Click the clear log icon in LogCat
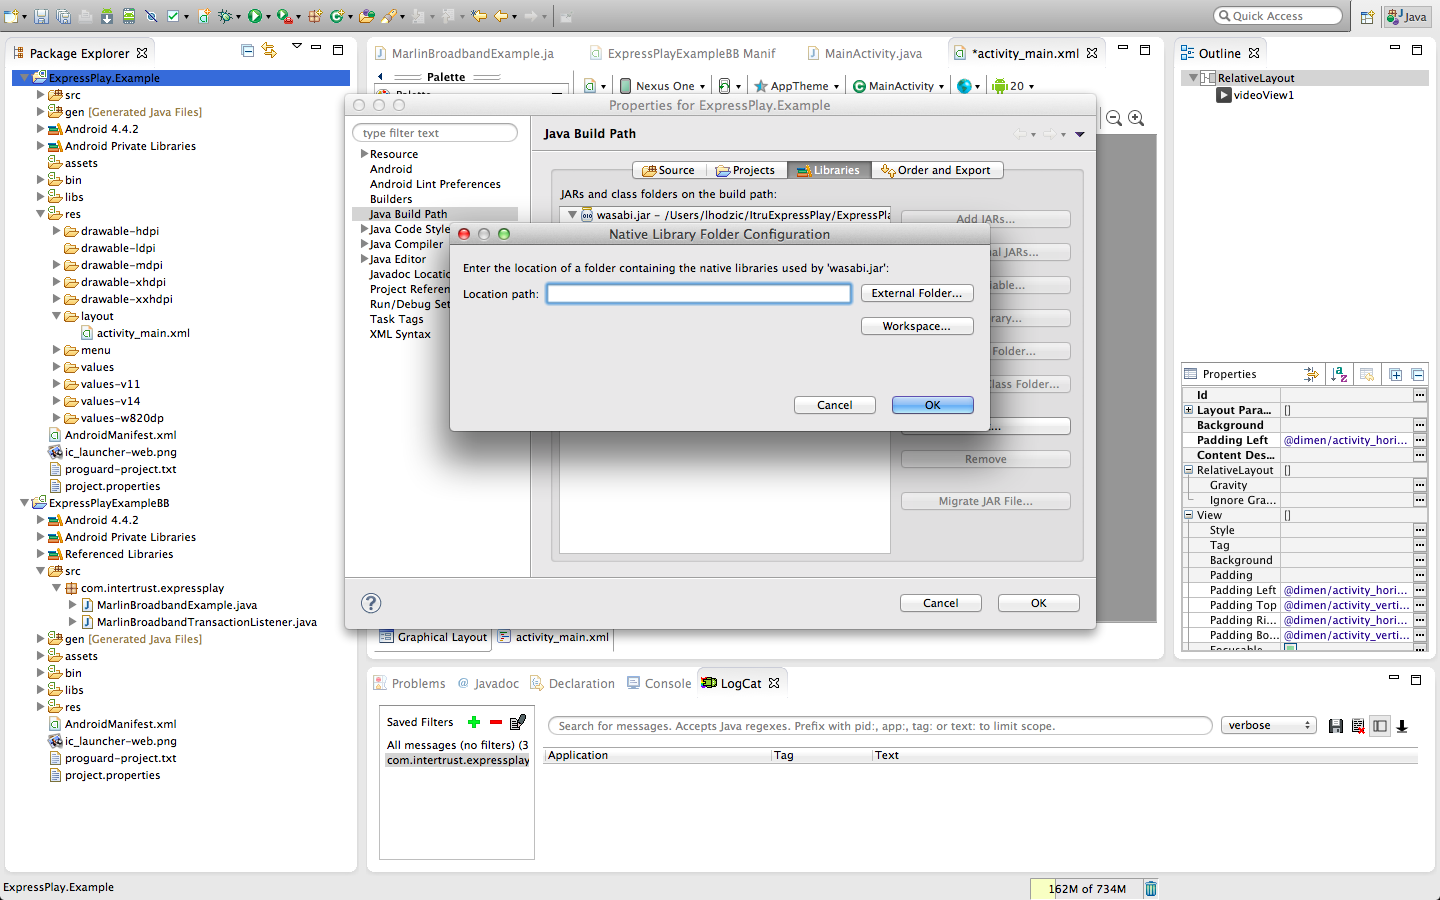 (x=1358, y=726)
